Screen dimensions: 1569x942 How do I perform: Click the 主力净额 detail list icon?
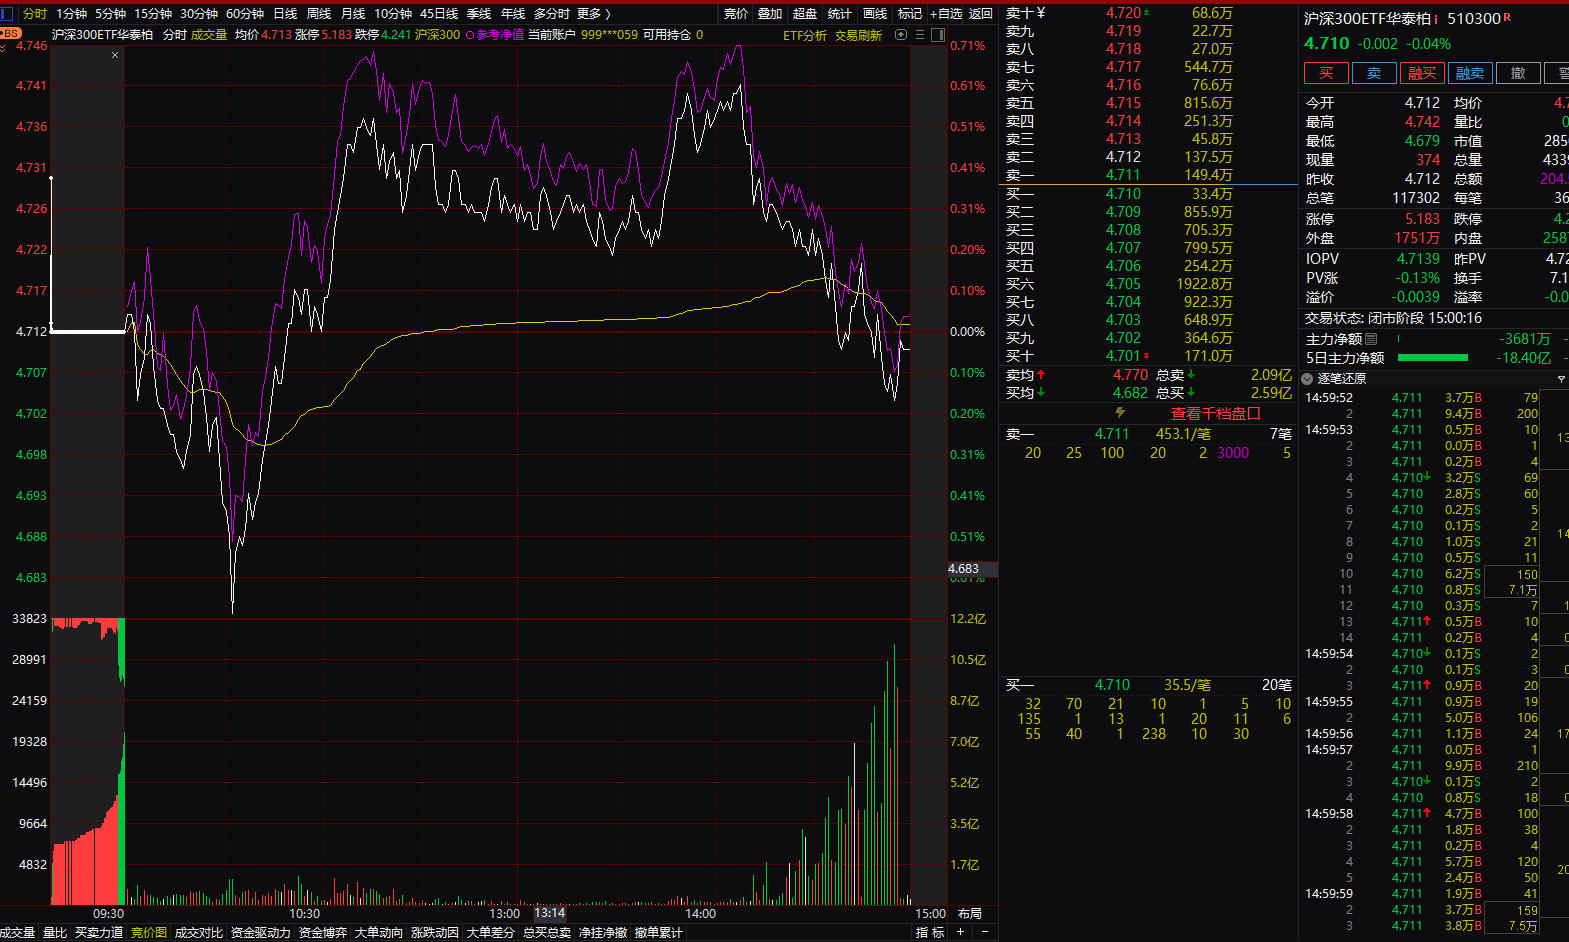point(1371,339)
